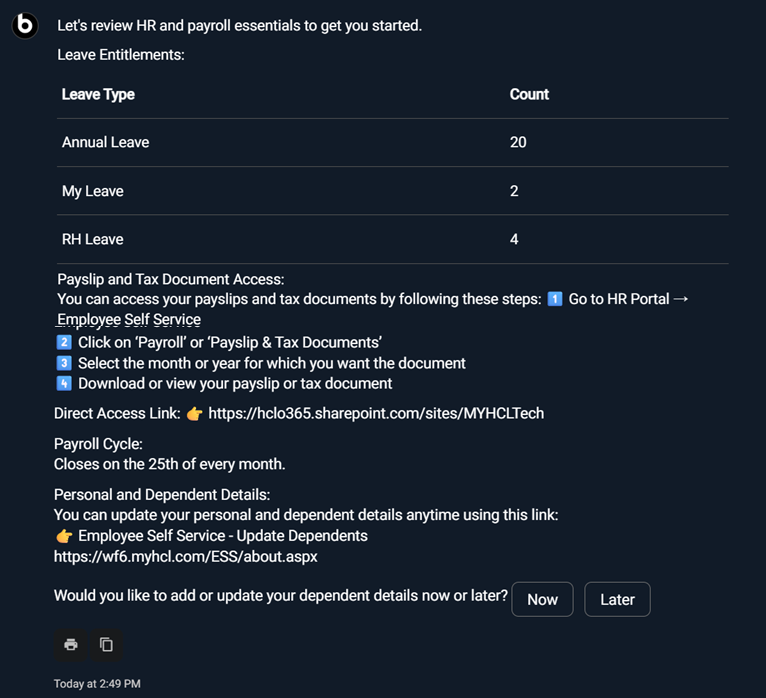Click pointing hand emoji beside Update Dependents
The width and height of the screenshot is (766, 698).
pos(65,536)
